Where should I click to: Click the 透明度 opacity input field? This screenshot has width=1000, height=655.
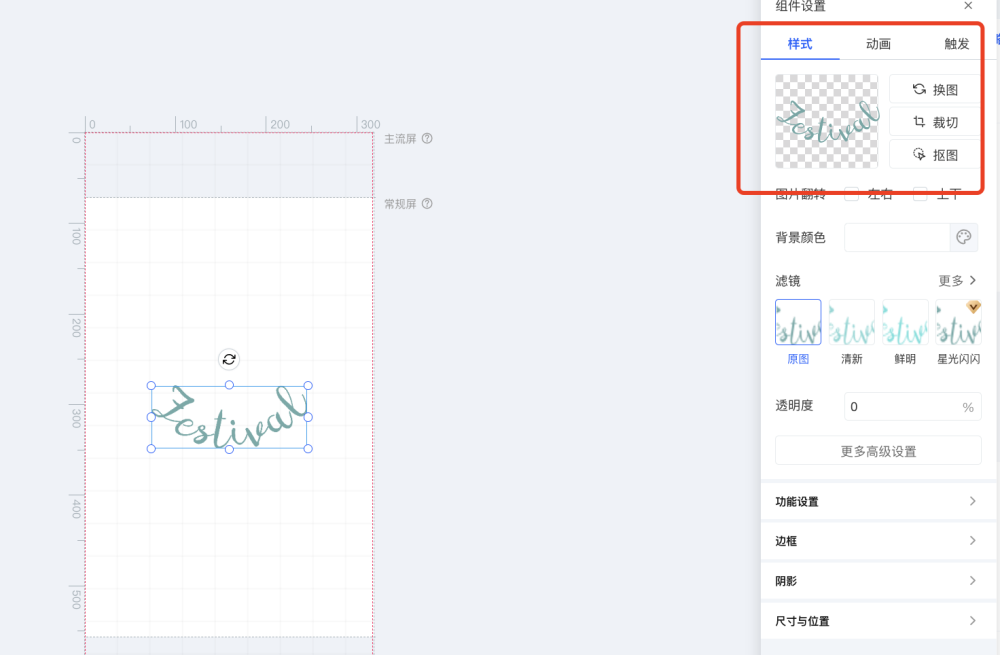(900, 407)
